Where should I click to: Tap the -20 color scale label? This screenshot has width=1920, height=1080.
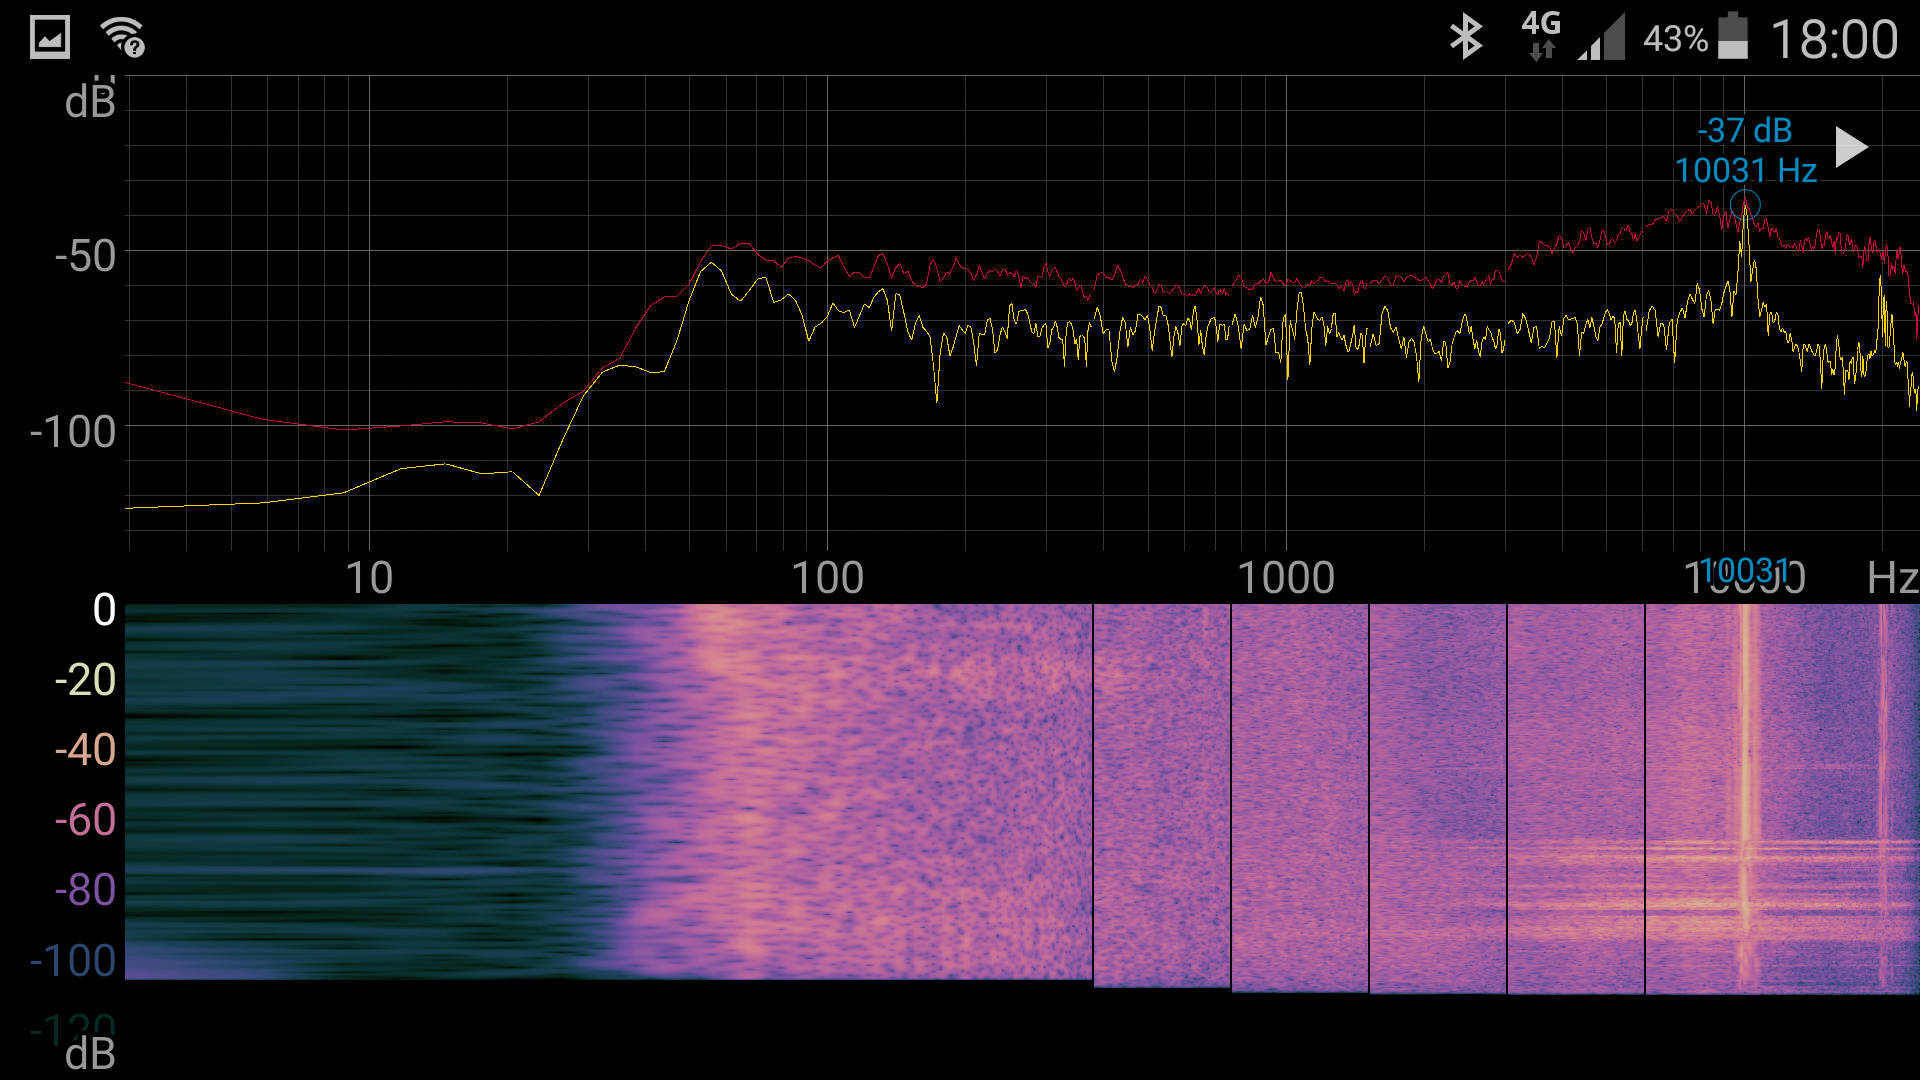coord(85,680)
